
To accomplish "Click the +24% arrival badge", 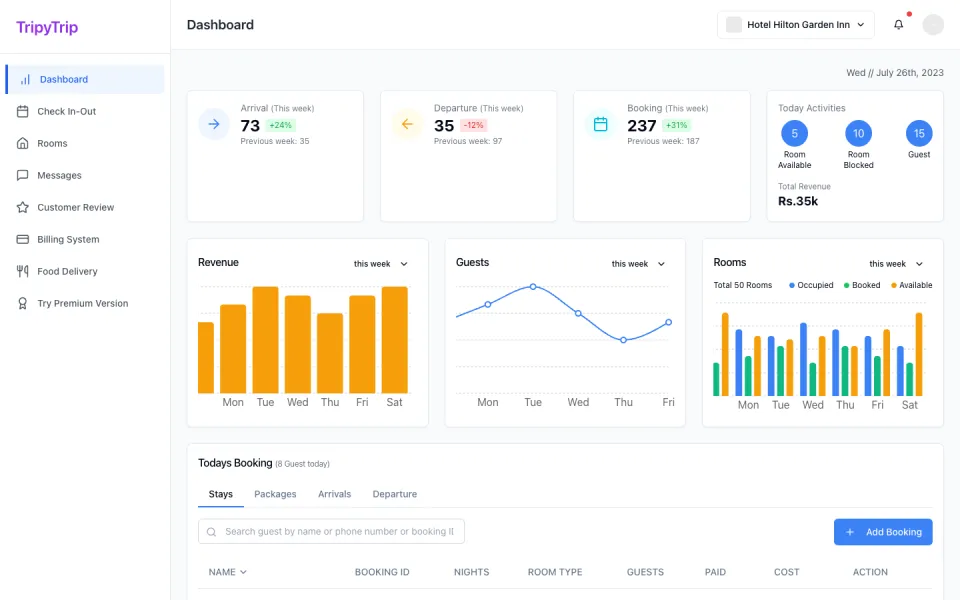I will click(280, 125).
